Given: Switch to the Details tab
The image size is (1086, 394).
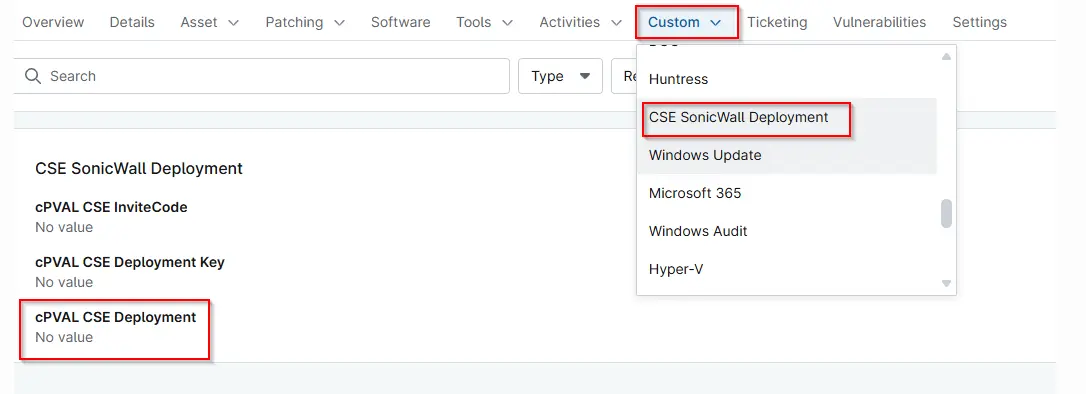Looking at the screenshot, I should (132, 22).
